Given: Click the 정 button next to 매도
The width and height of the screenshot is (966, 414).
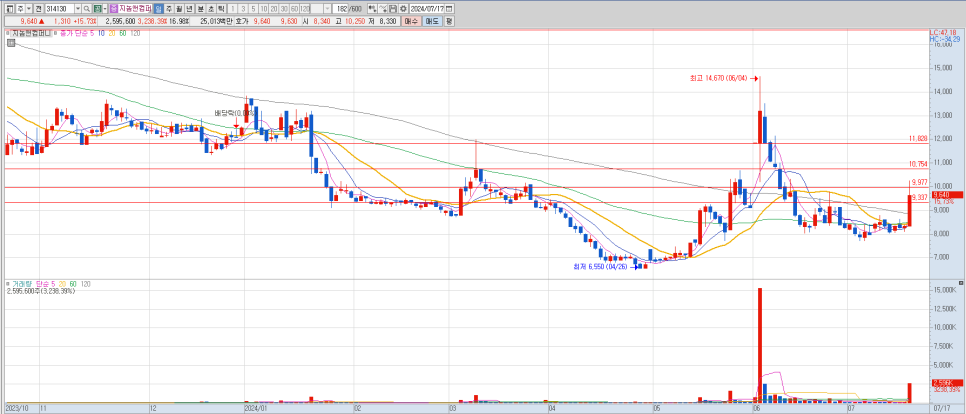Looking at the screenshot, I should 449,21.
